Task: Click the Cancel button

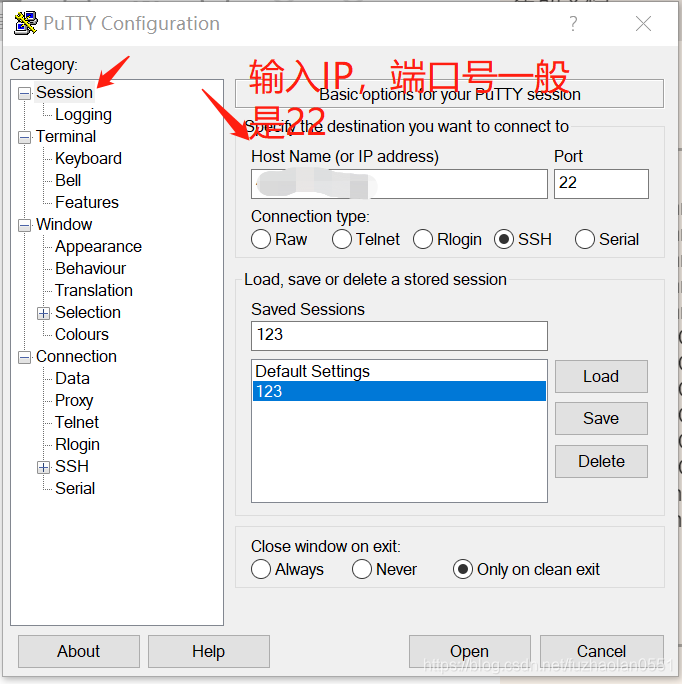Action: click(602, 652)
